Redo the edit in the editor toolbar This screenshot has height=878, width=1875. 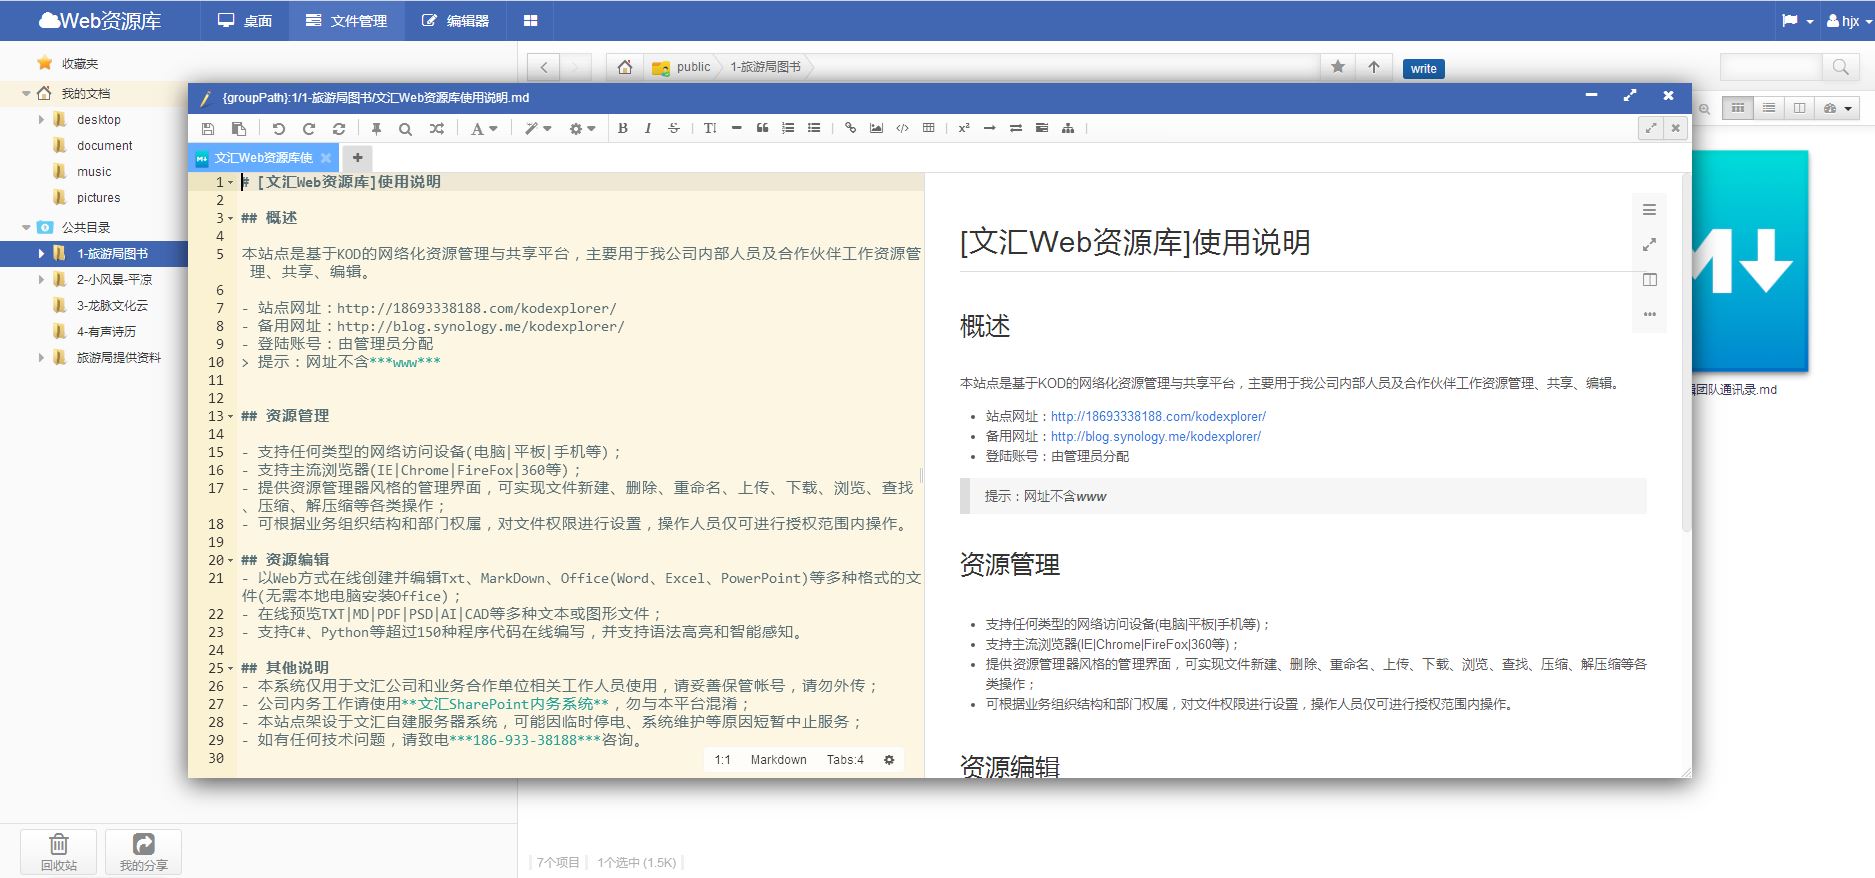[x=309, y=128]
